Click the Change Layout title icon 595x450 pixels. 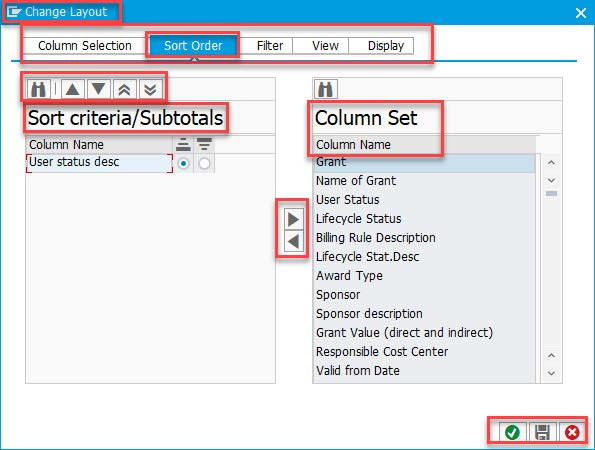coord(14,12)
